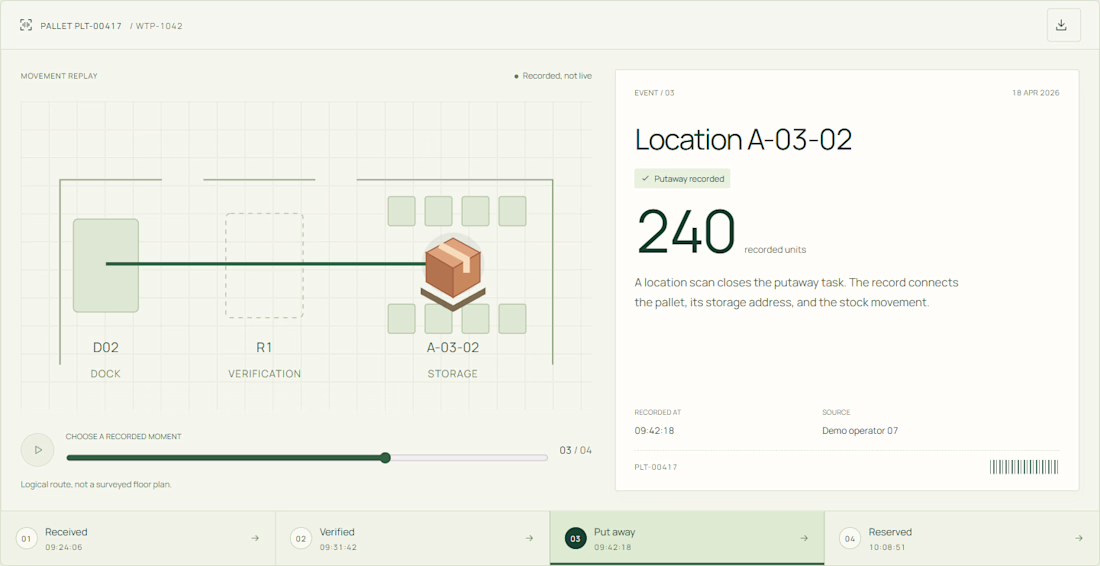This screenshot has width=1100, height=566.
Task: Select the Put away step
Action: point(687,538)
